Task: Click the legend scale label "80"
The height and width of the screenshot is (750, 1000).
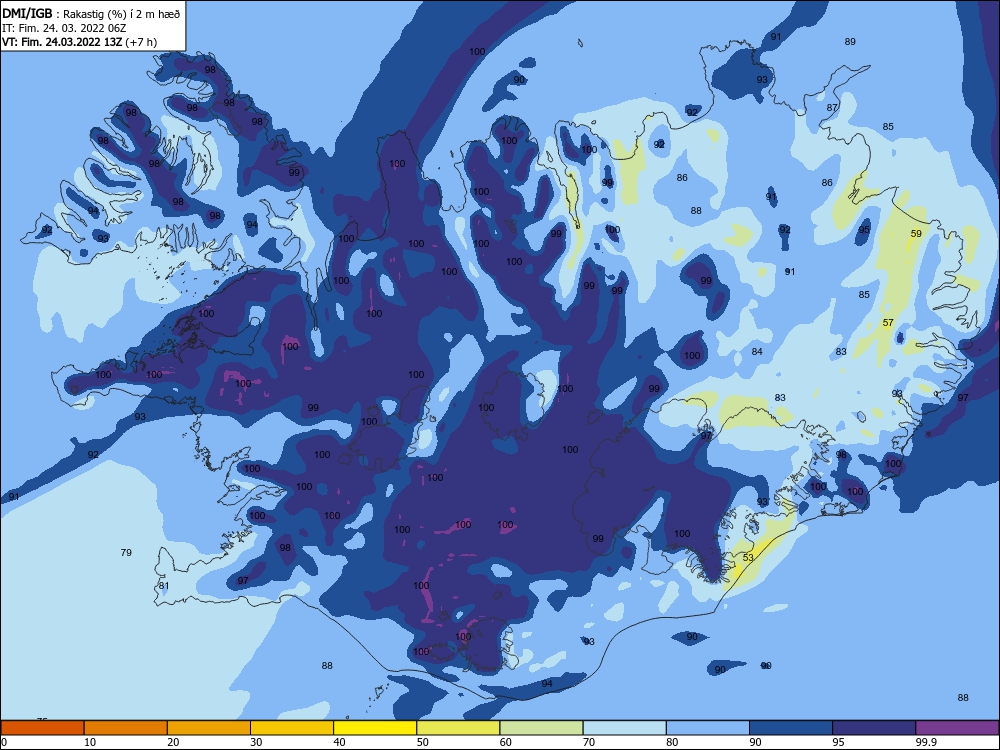Action: [672, 742]
